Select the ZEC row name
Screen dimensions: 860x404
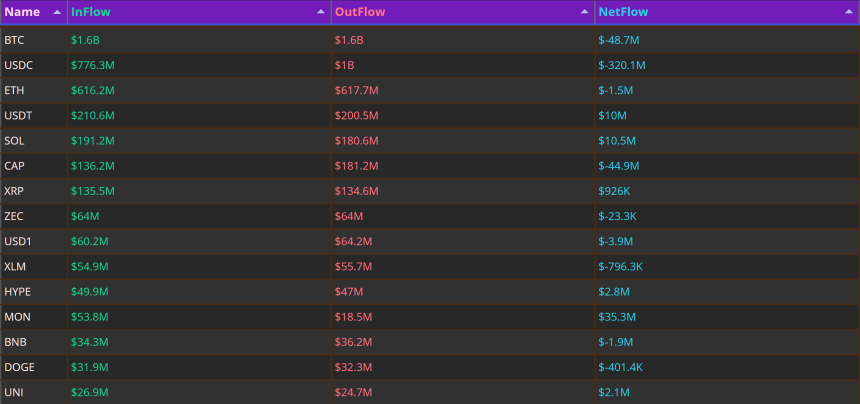click(x=14, y=217)
